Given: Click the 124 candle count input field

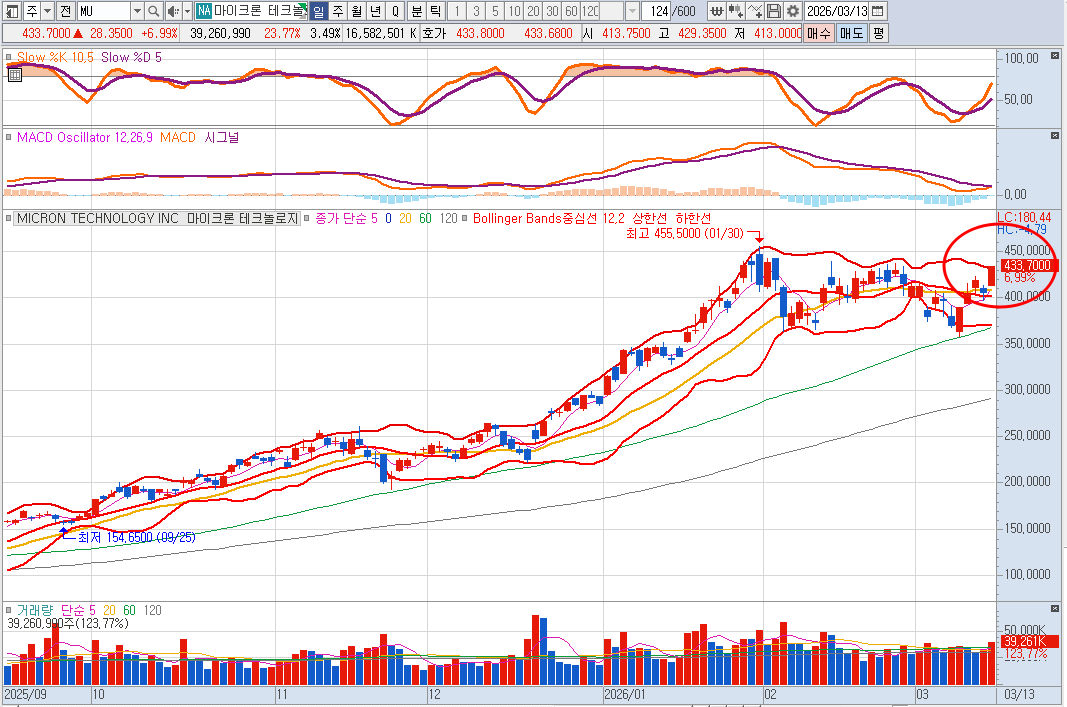Looking at the screenshot, I should 658,11.
